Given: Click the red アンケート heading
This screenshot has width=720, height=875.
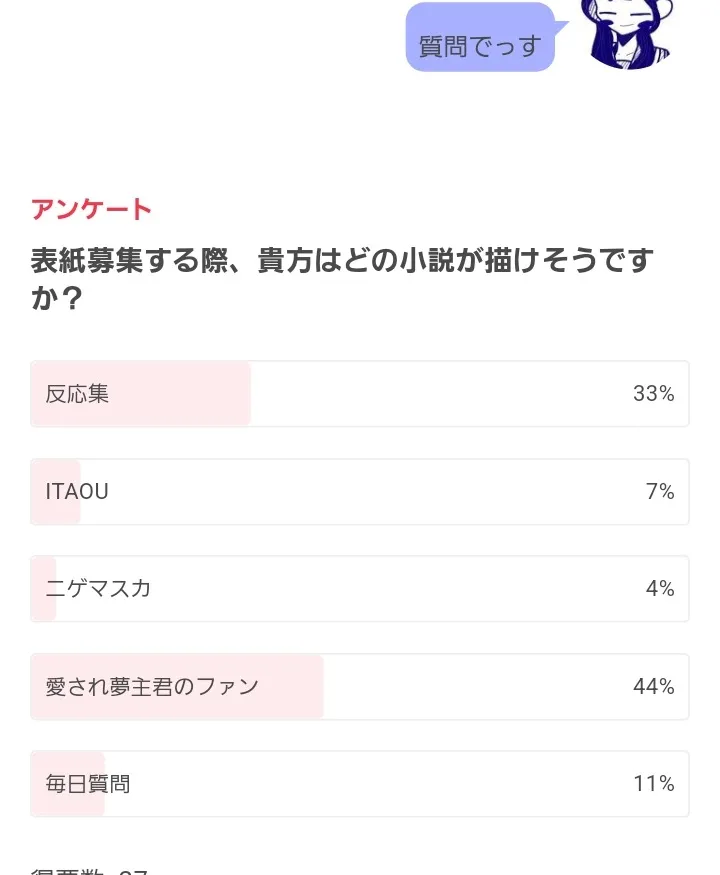Looking at the screenshot, I should point(91,209).
